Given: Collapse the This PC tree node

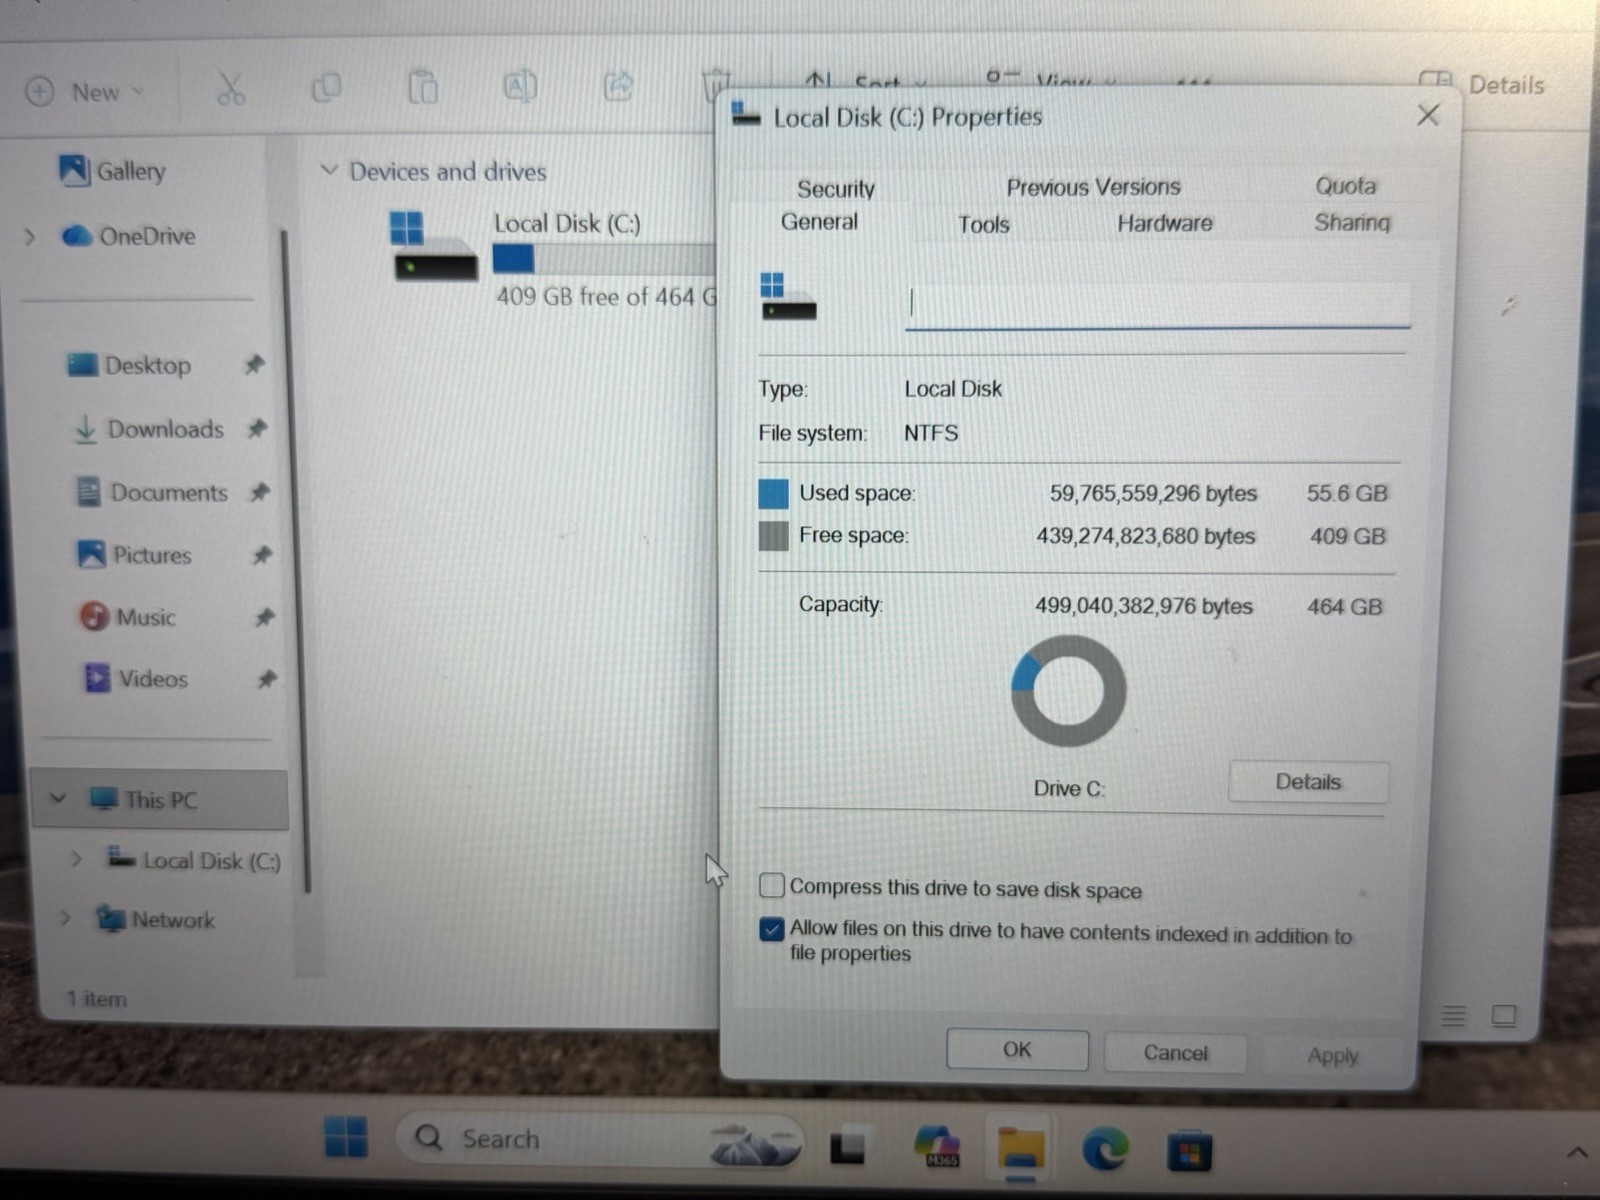Looking at the screenshot, I should click(58, 799).
